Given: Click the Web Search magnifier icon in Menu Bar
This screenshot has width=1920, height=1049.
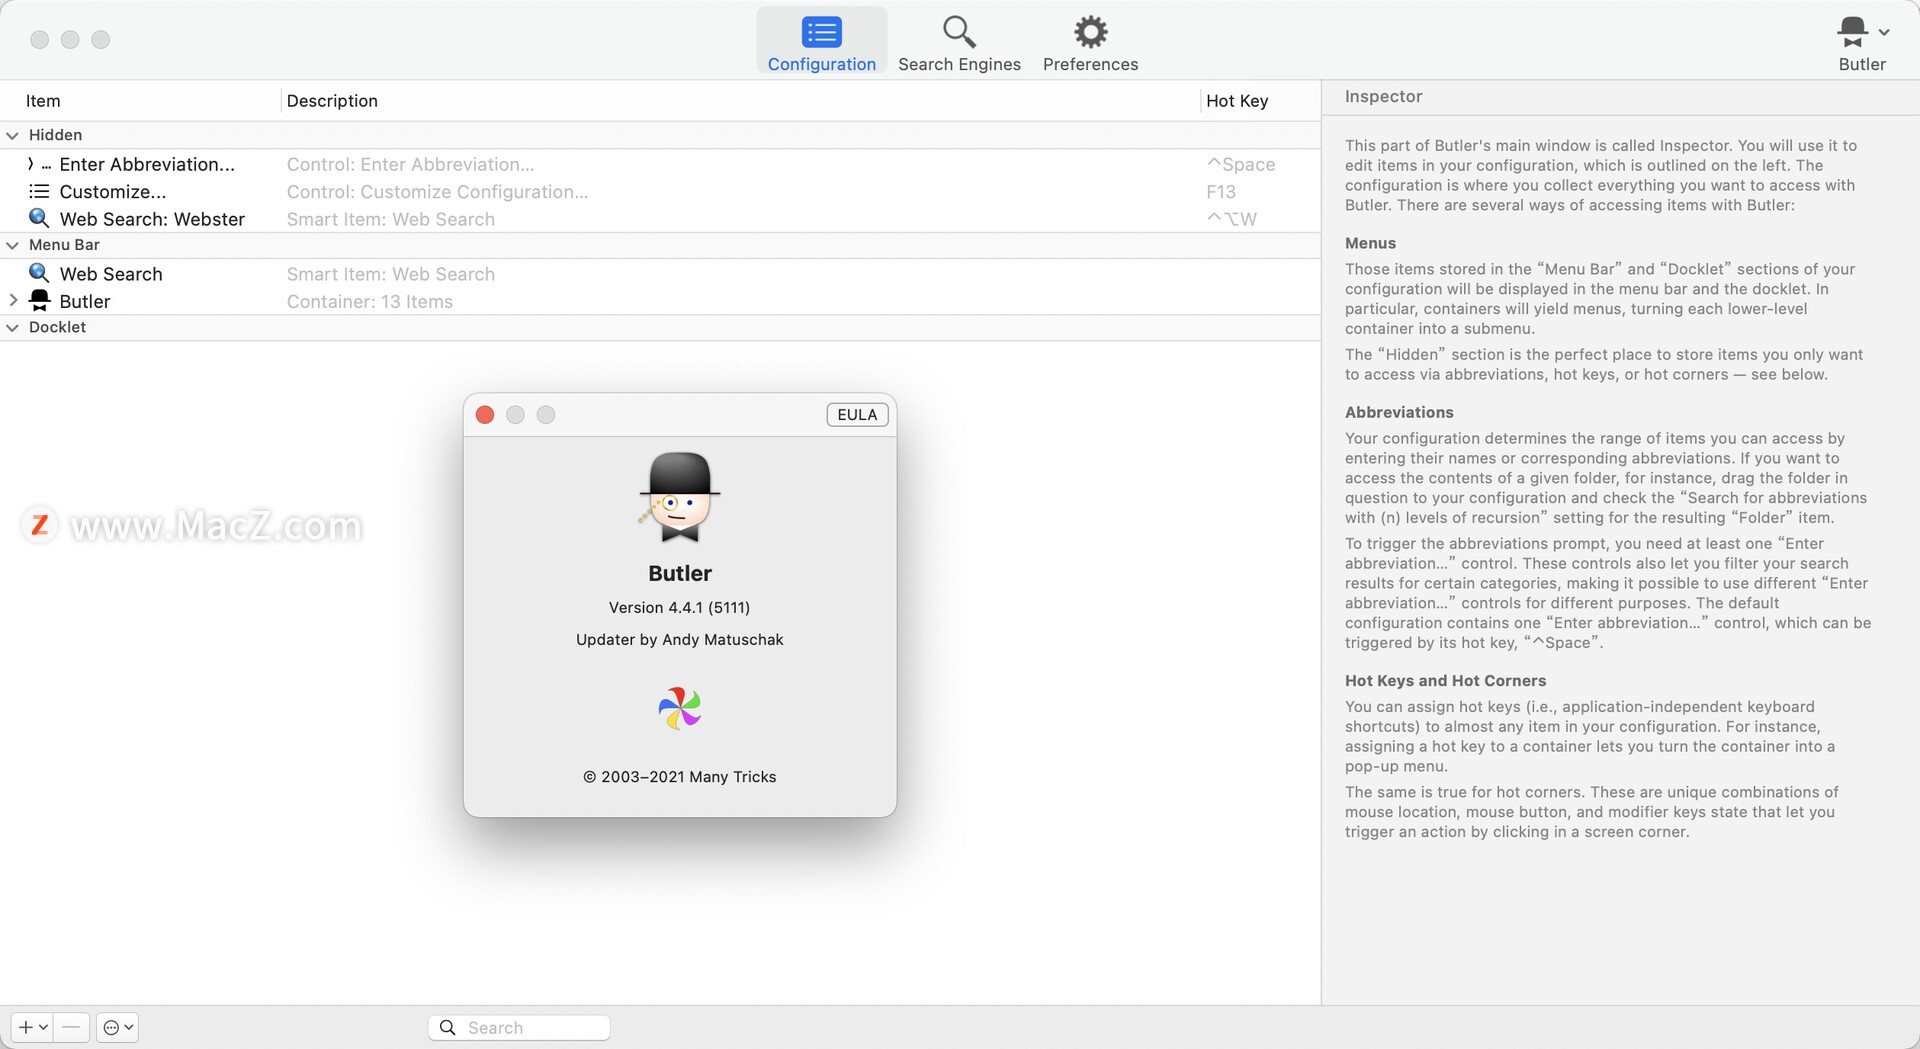Looking at the screenshot, I should [x=39, y=273].
